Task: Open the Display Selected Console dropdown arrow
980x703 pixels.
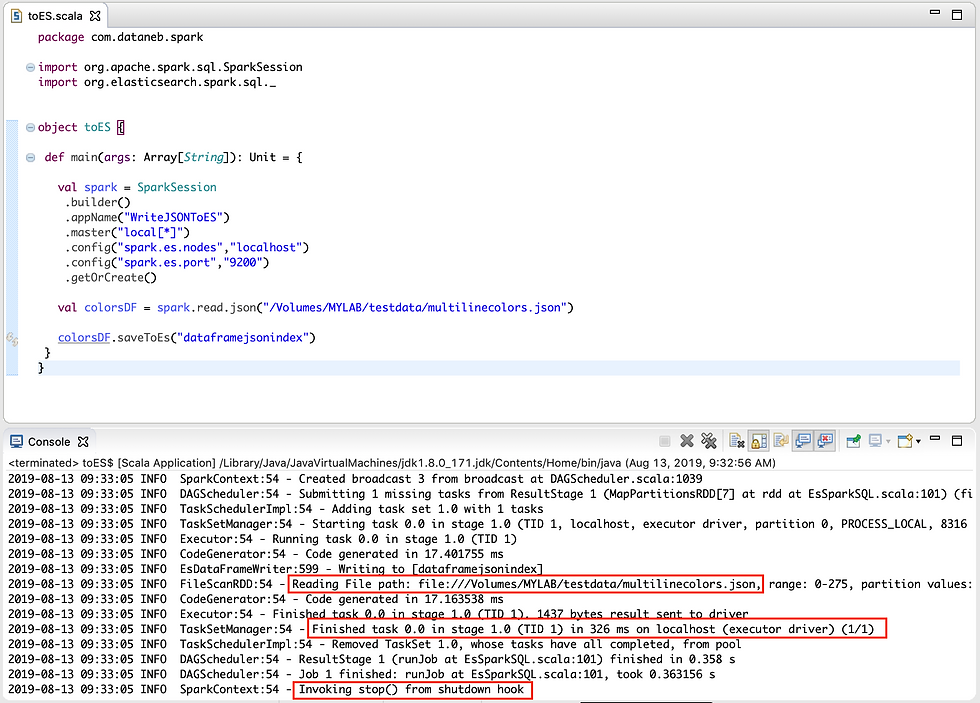Action: (x=888, y=442)
